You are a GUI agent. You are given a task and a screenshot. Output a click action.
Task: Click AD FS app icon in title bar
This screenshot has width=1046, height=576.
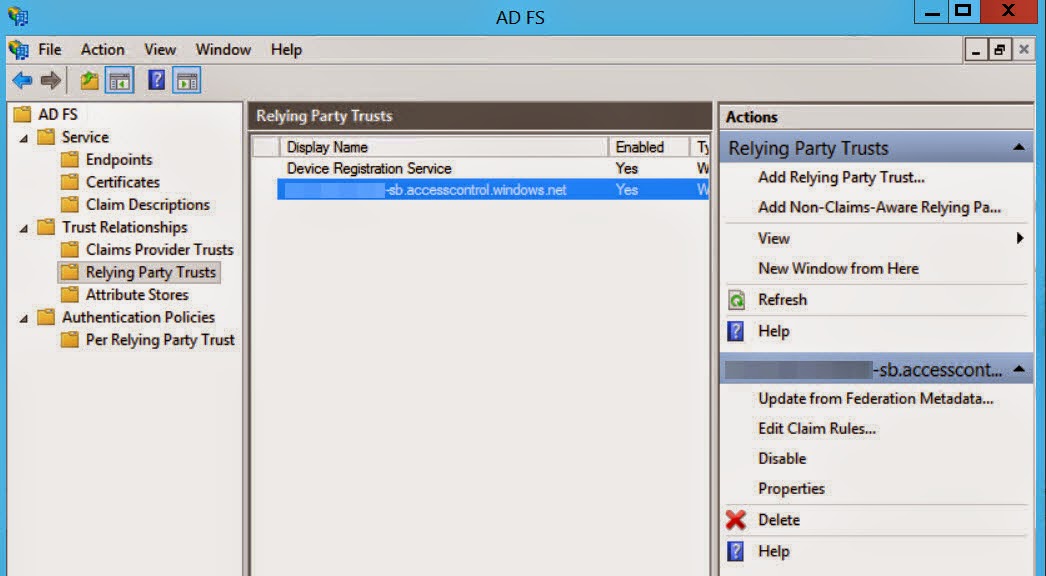pyautogui.click(x=19, y=16)
